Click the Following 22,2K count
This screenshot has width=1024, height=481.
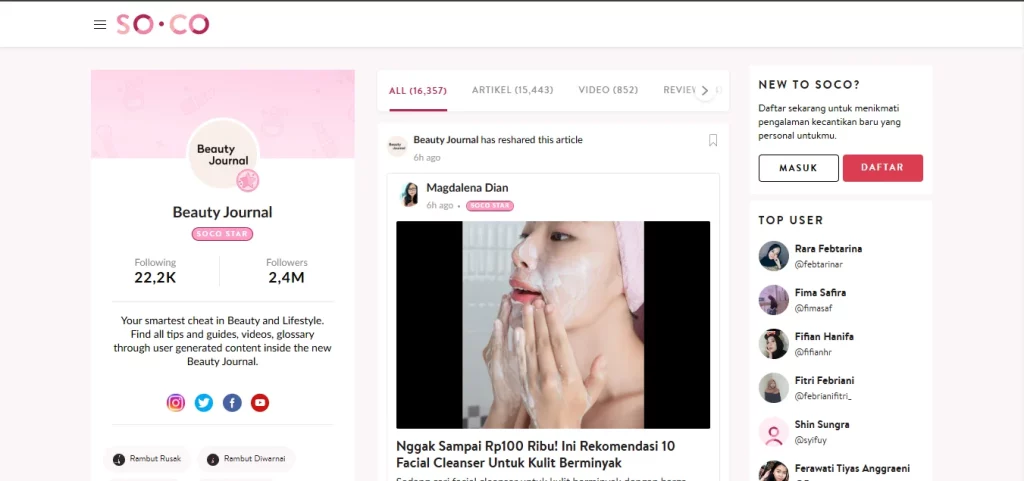pos(155,270)
